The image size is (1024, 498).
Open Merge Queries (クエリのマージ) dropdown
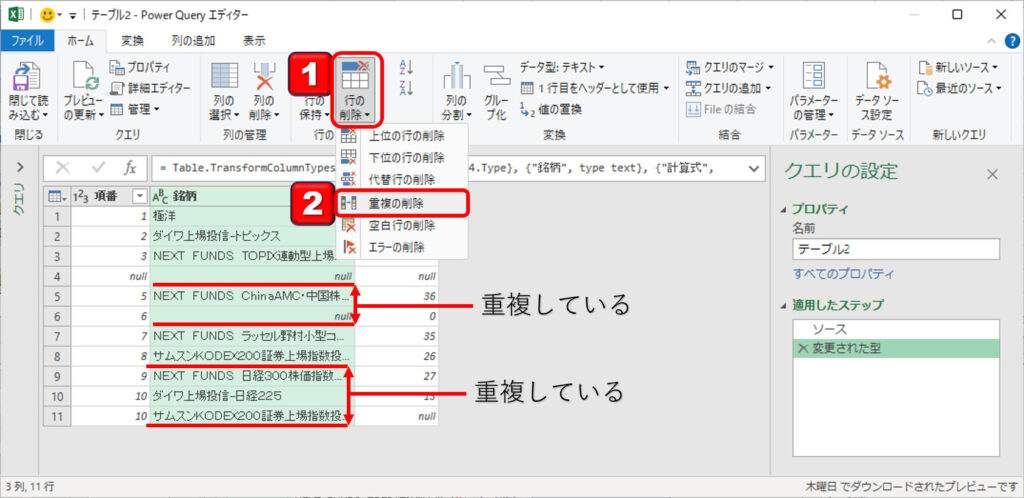coord(729,67)
